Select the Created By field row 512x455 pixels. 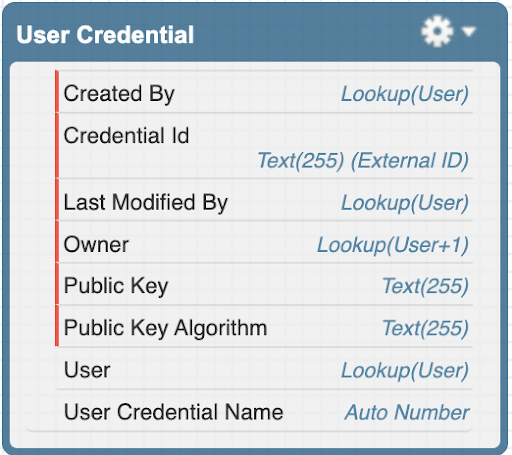(x=264, y=93)
